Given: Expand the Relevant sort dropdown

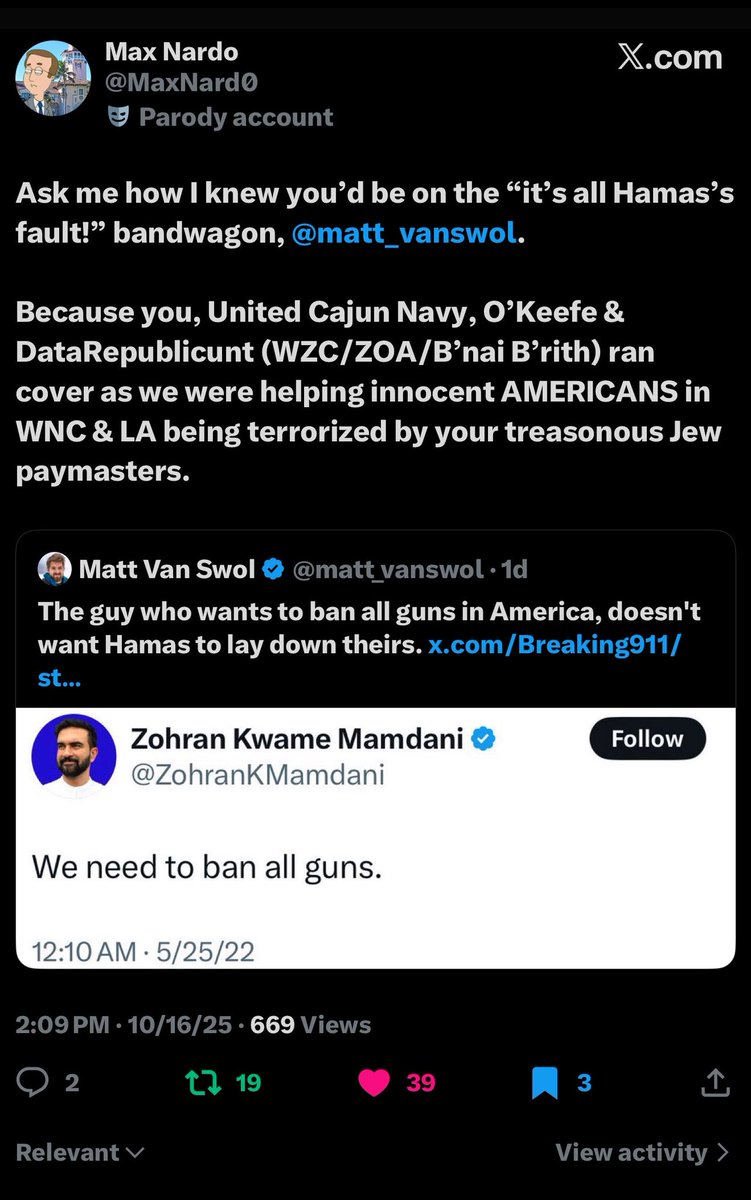Looking at the screenshot, I should click(80, 1152).
